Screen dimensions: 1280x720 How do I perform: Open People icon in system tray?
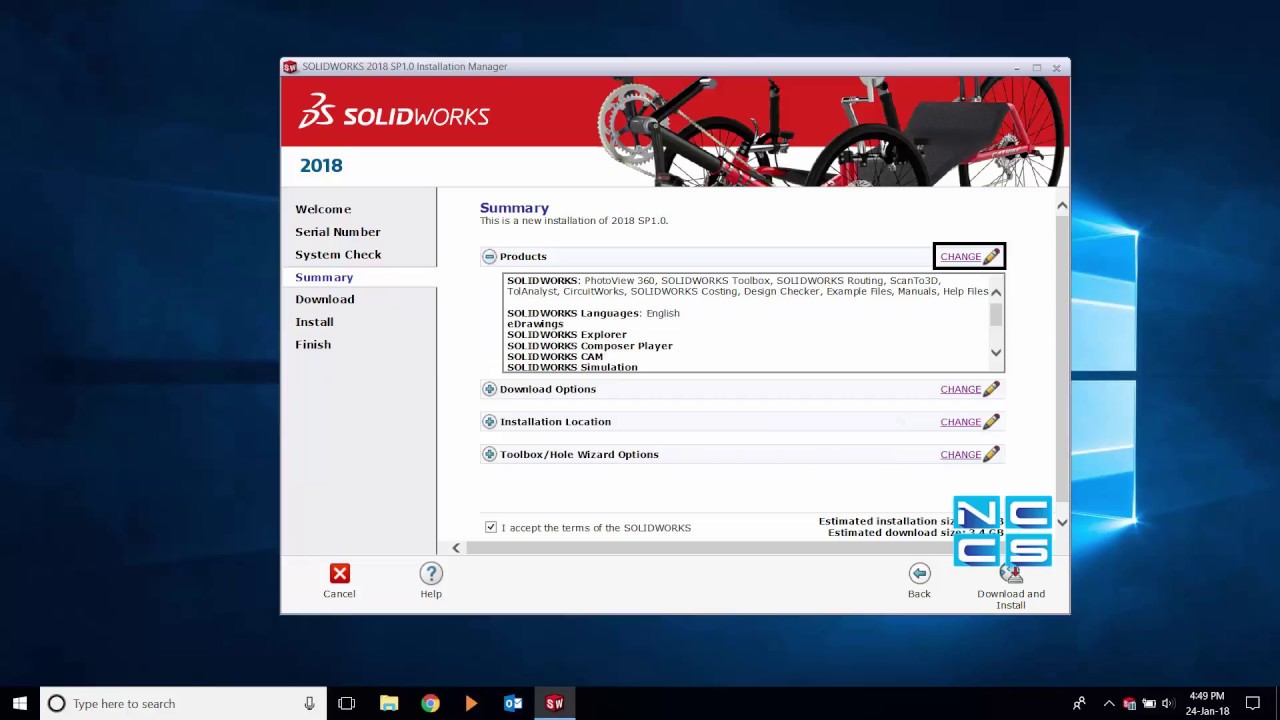tap(1079, 703)
